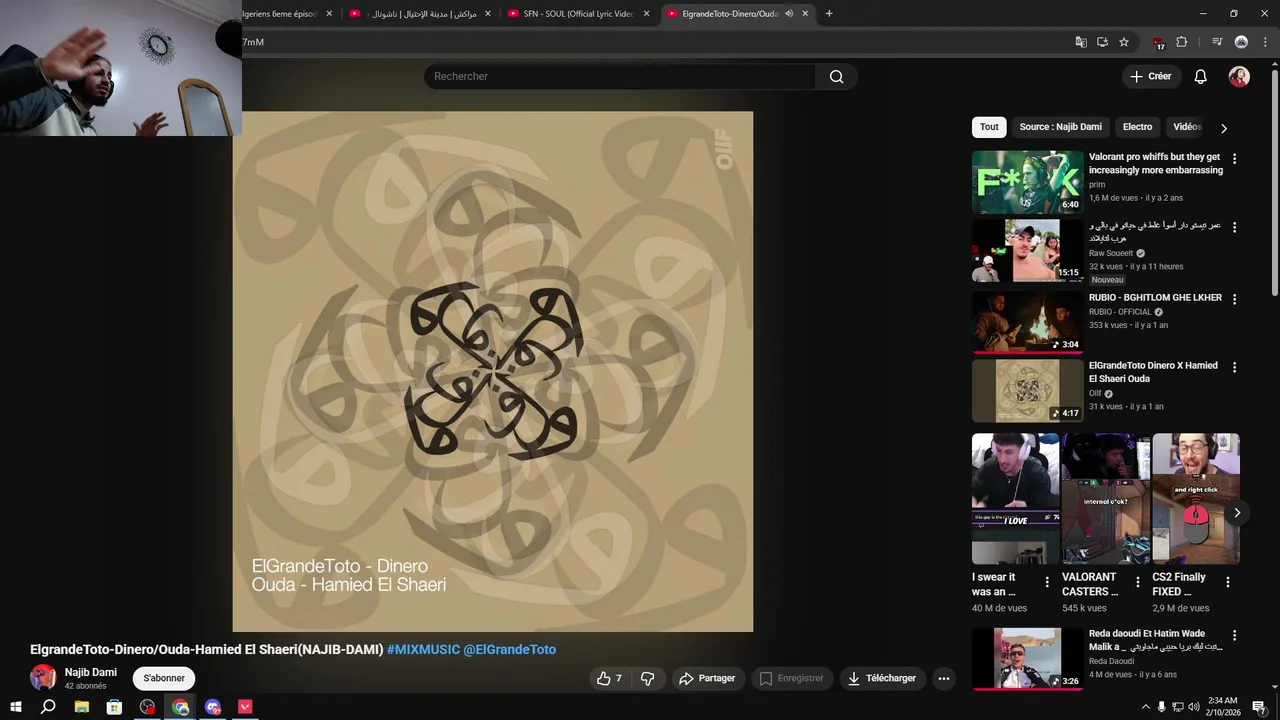1280x720 pixels.
Task: Show more filter chips with right arrow
Action: (1223, 128)
